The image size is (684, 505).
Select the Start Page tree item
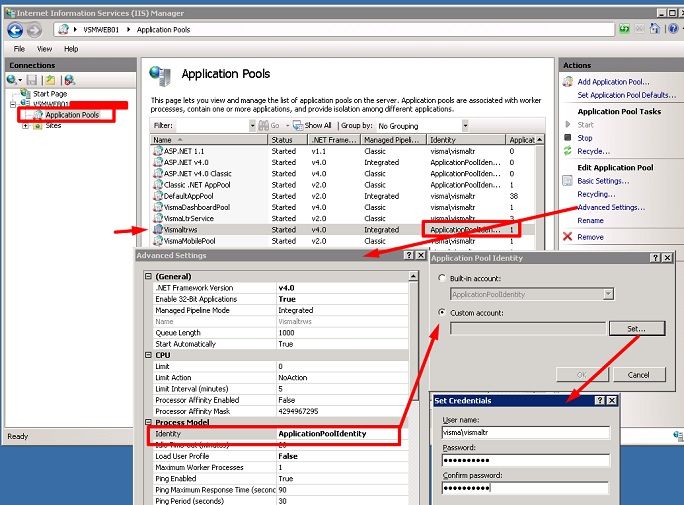point(50,94)
